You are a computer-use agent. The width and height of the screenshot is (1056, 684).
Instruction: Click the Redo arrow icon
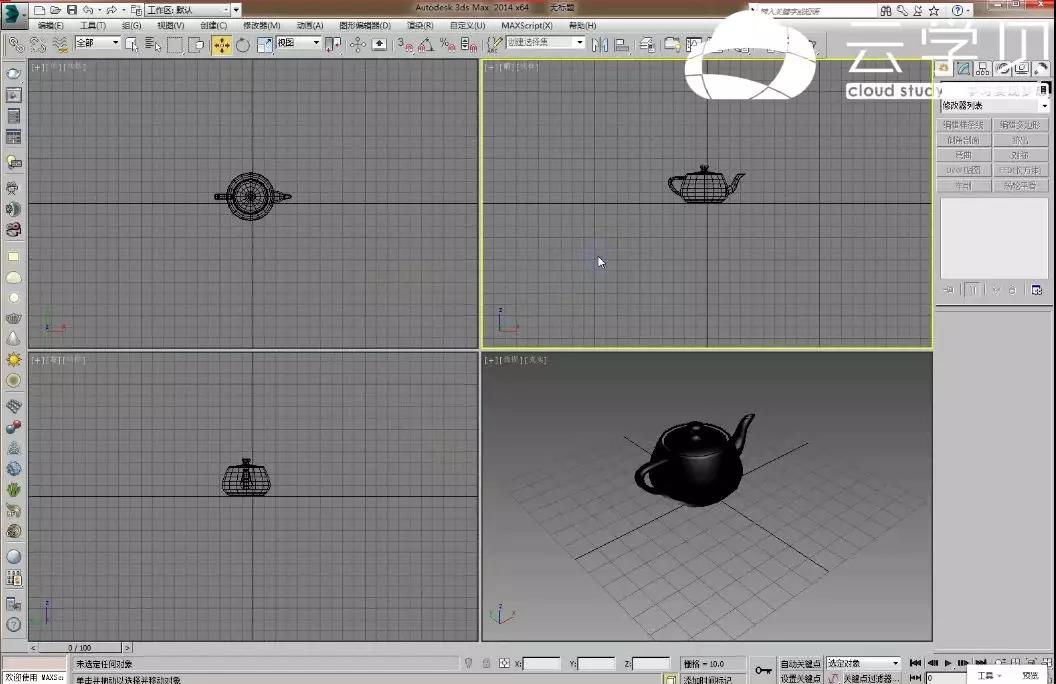(x=112, y=10)
